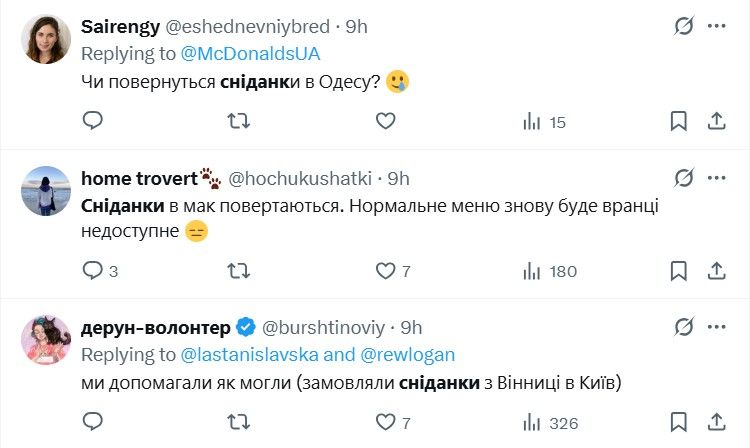Like home trovert's tweet with 7 likes

pyautogui.click(x=386, y=270)
